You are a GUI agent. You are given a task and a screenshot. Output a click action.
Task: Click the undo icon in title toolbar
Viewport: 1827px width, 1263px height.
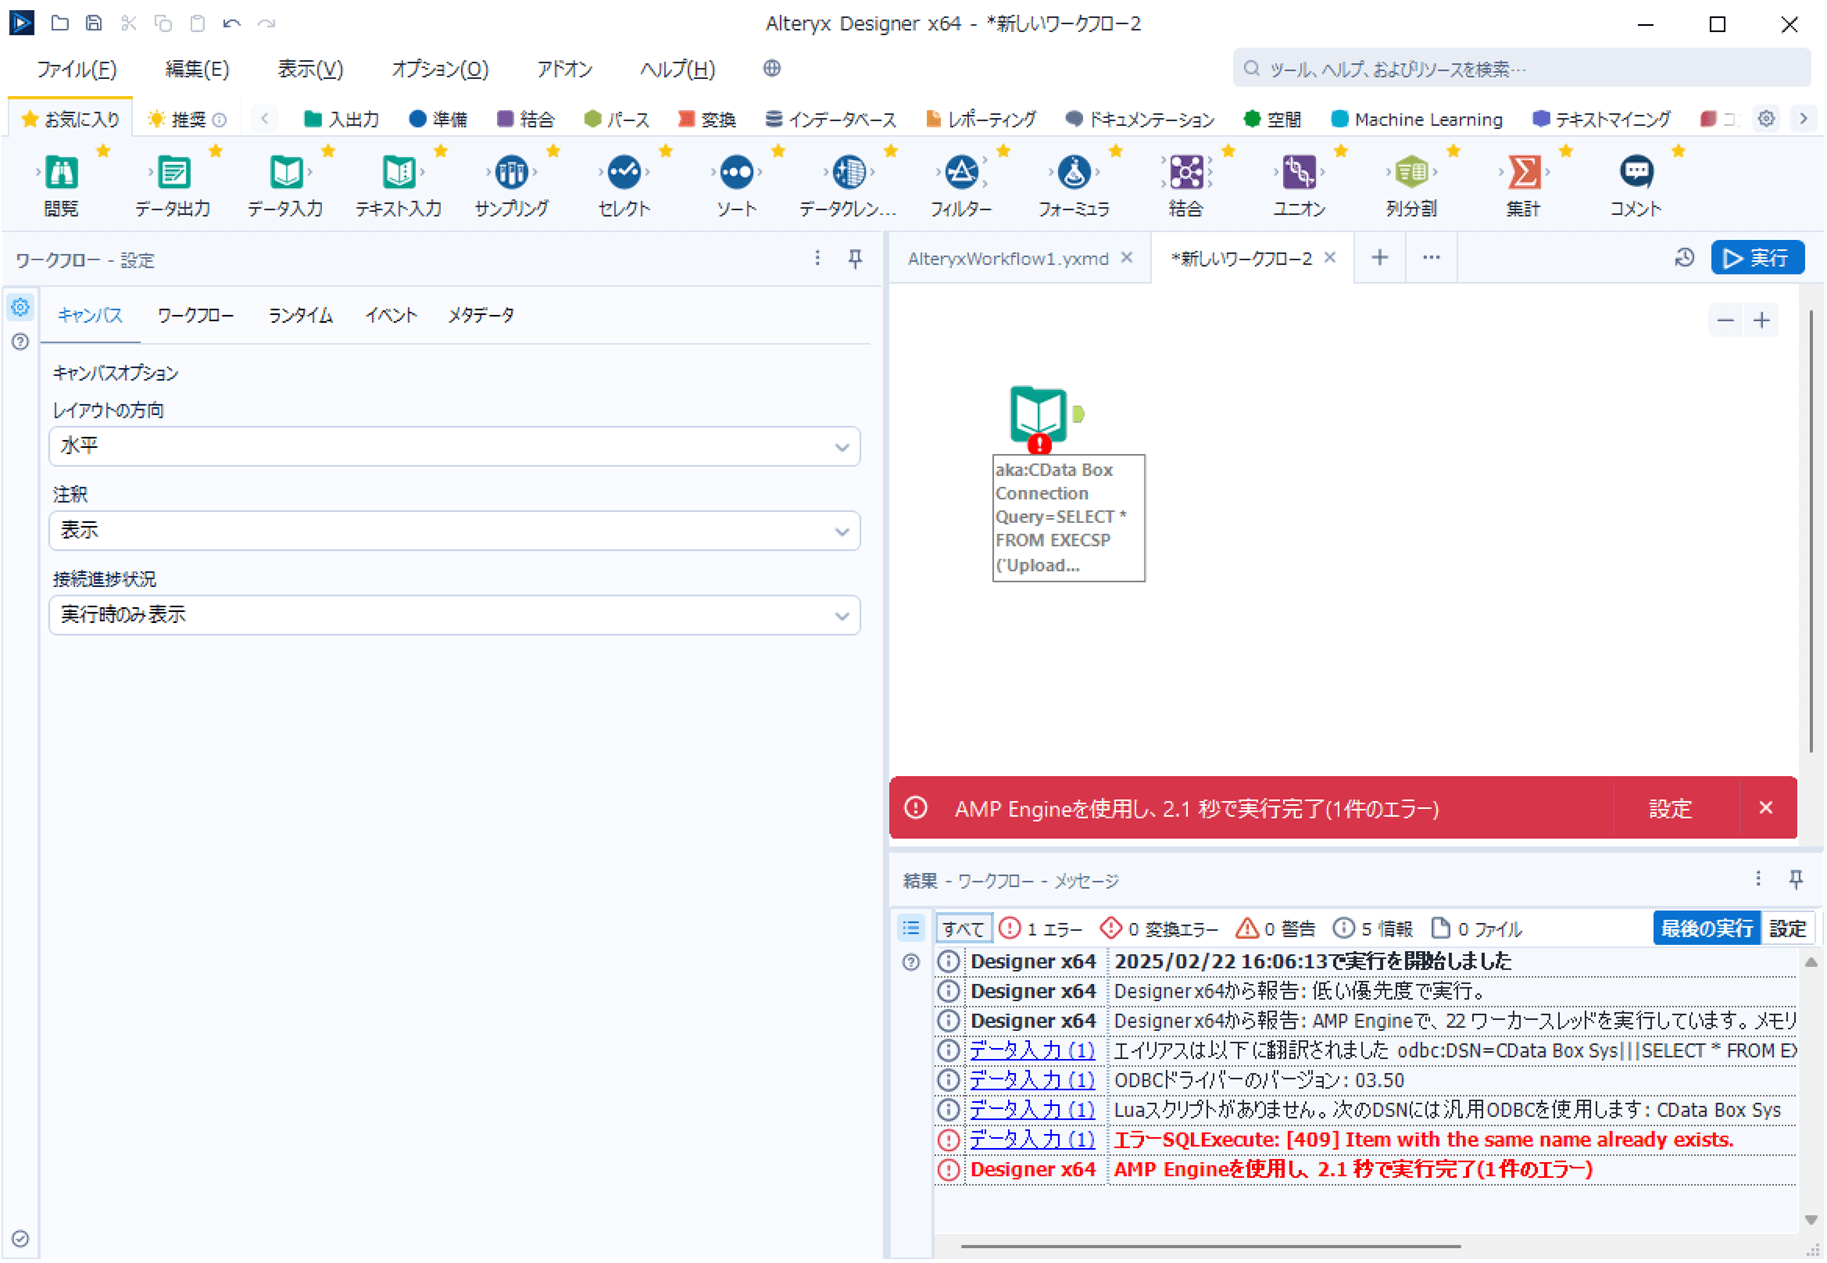coord(232,22)
